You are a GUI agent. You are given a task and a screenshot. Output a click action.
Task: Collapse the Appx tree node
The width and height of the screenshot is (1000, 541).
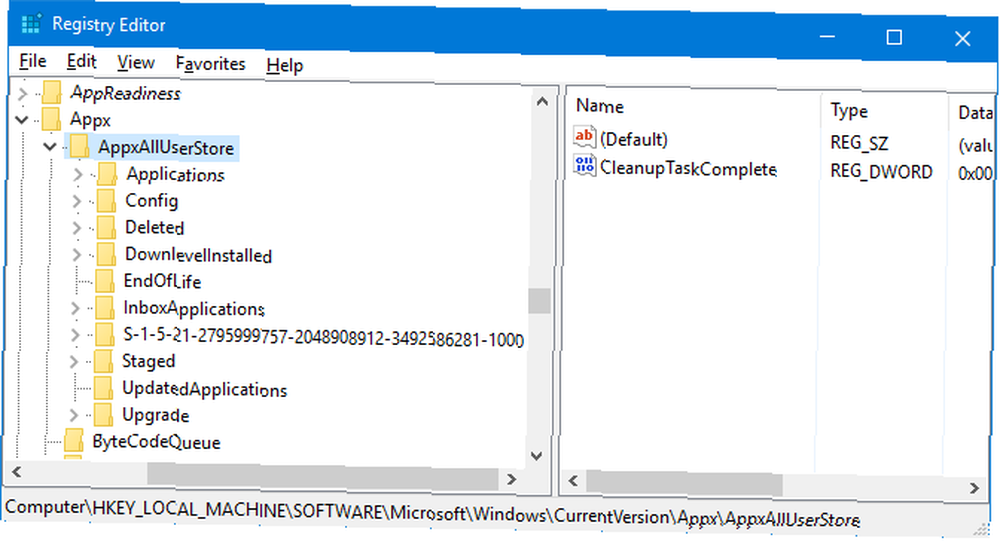tap(22, 119)
